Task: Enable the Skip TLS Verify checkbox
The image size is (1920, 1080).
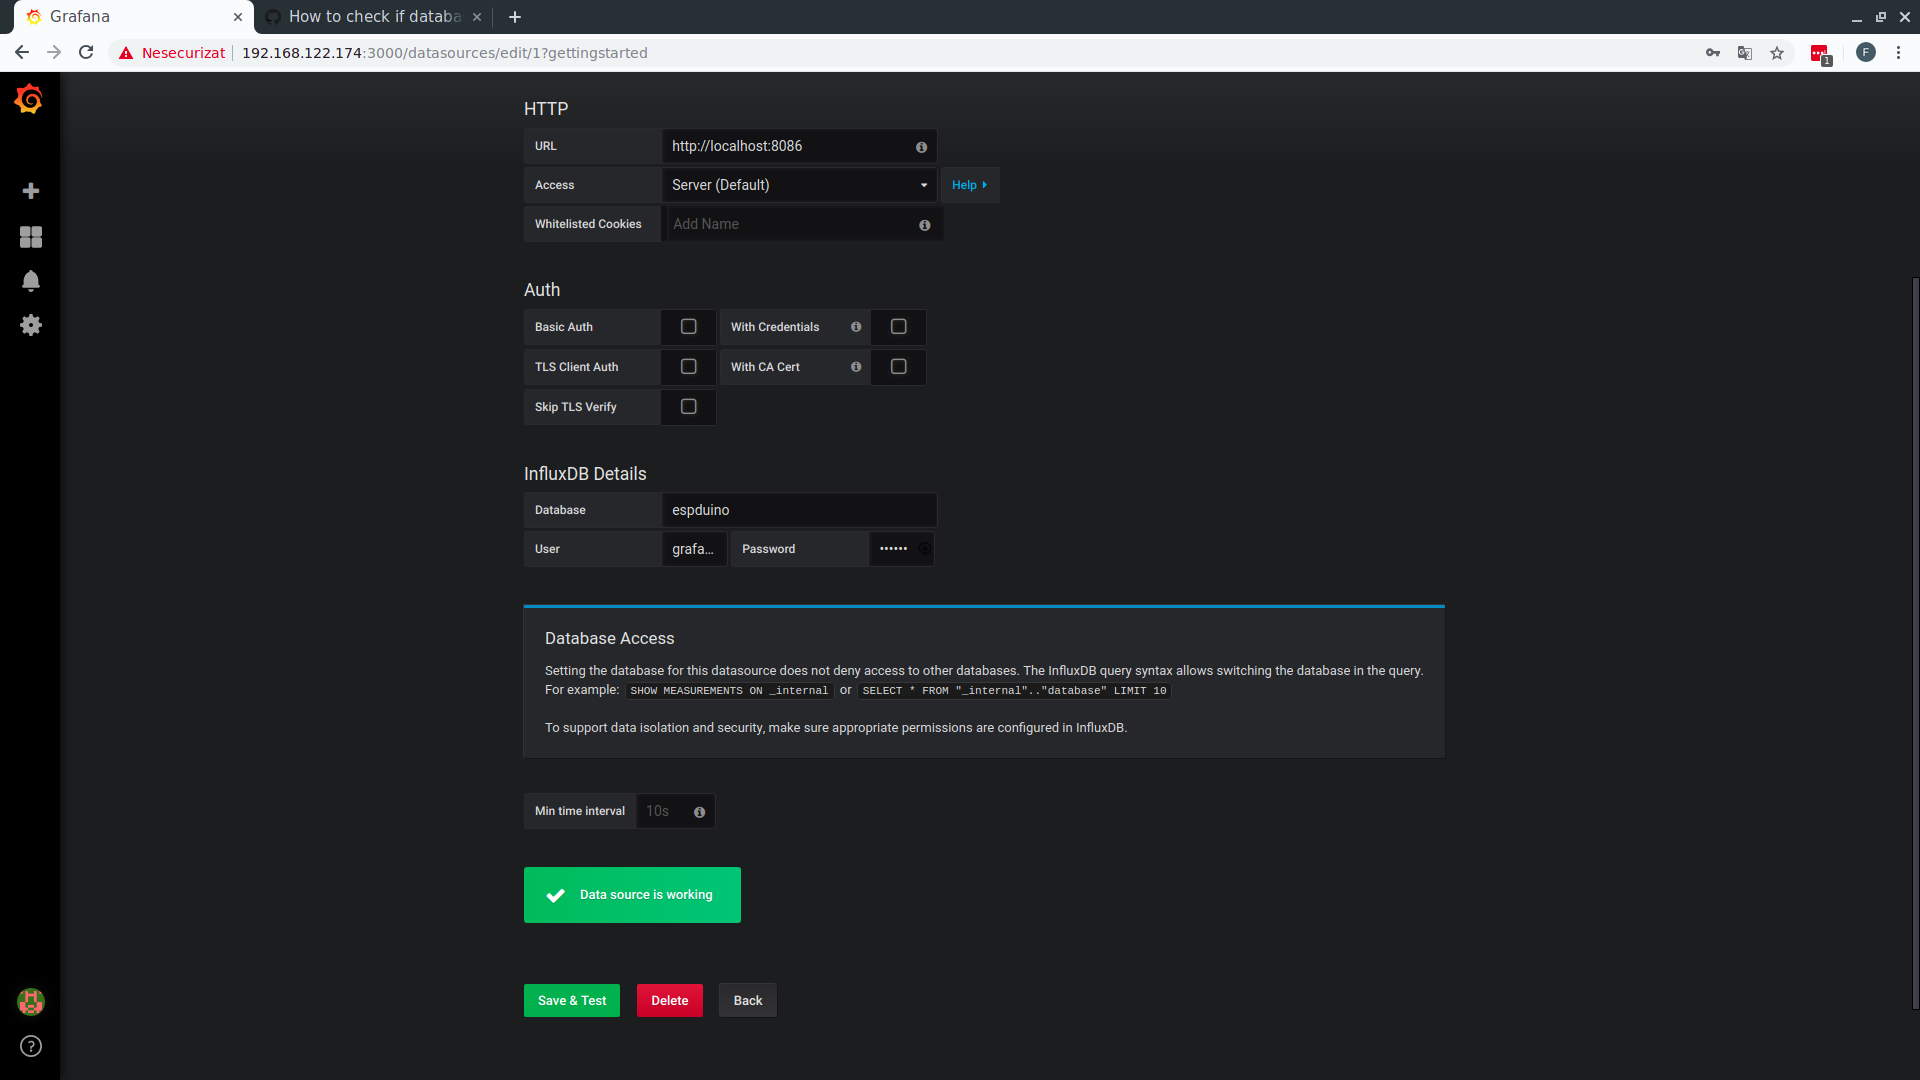Action: coord(689,407)
